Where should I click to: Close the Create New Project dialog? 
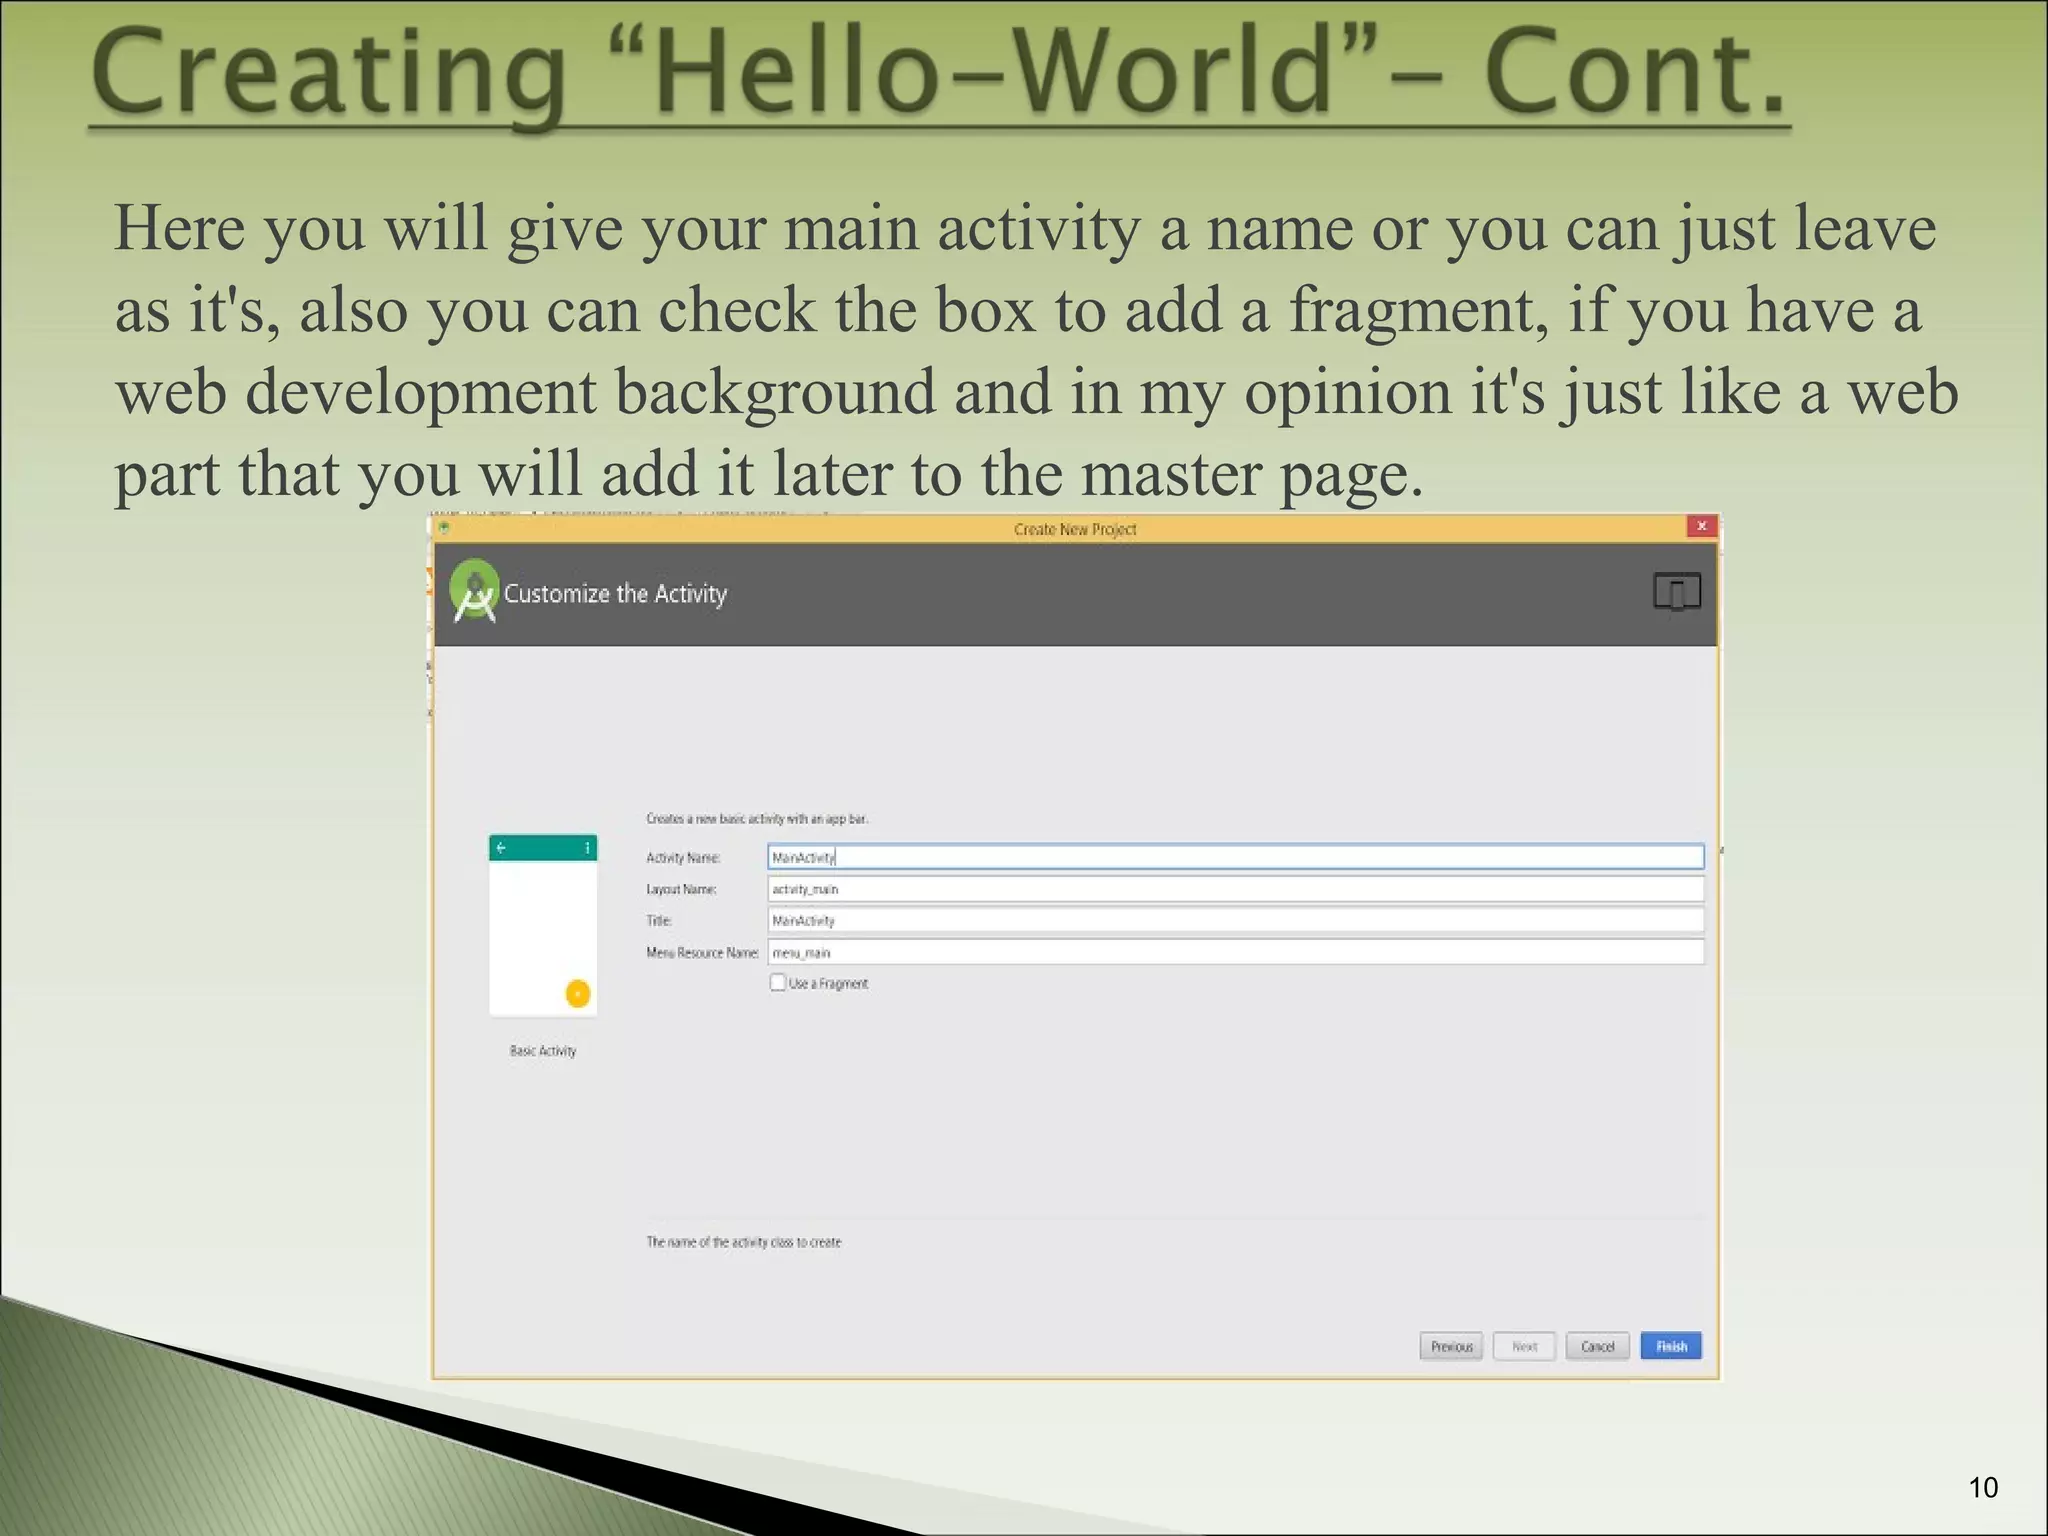[x=1701, y=526]
